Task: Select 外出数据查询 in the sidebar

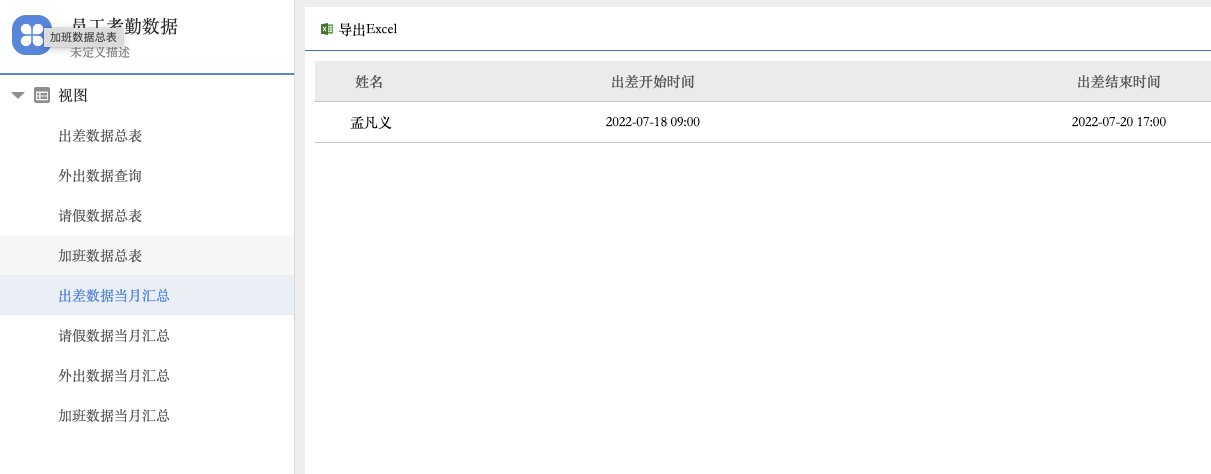Action: click(100, 176)
